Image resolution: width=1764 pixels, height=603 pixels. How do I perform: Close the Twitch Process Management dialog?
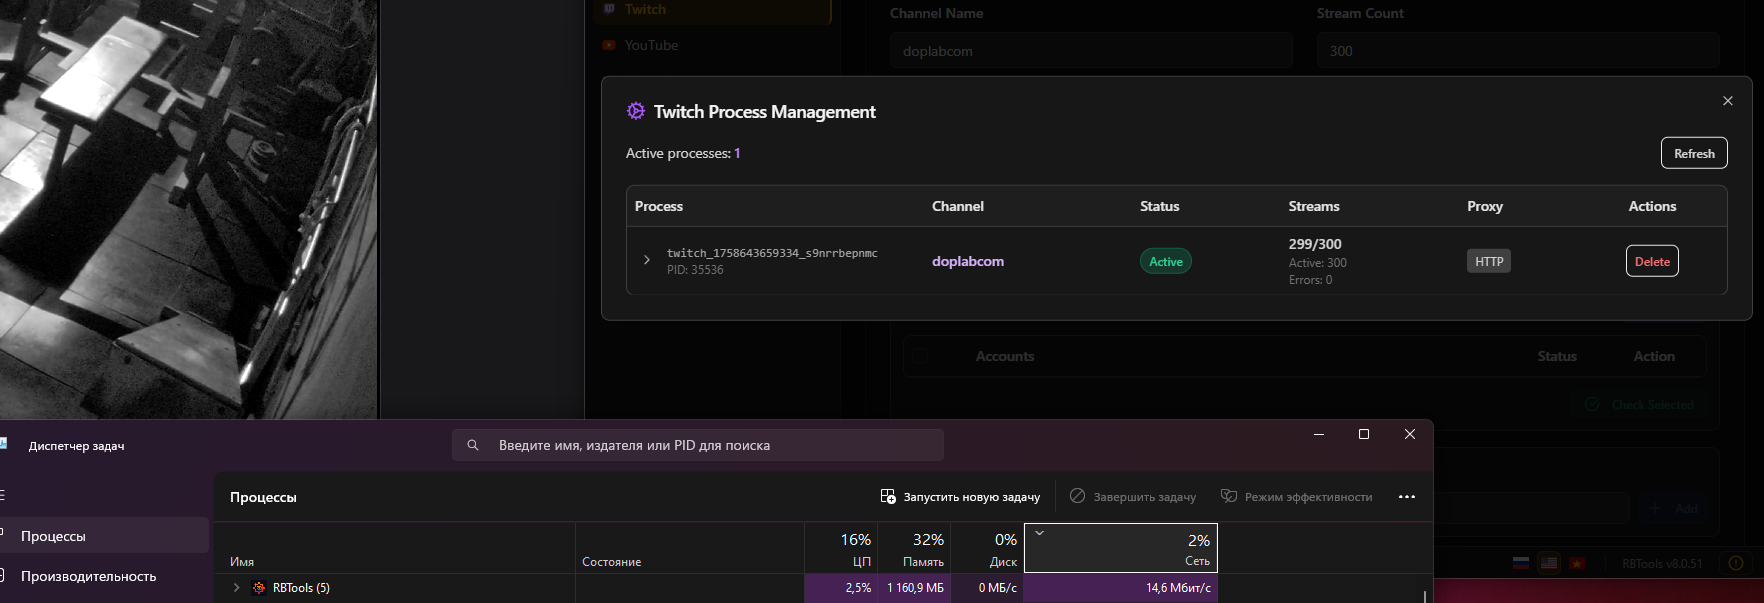1727,101
